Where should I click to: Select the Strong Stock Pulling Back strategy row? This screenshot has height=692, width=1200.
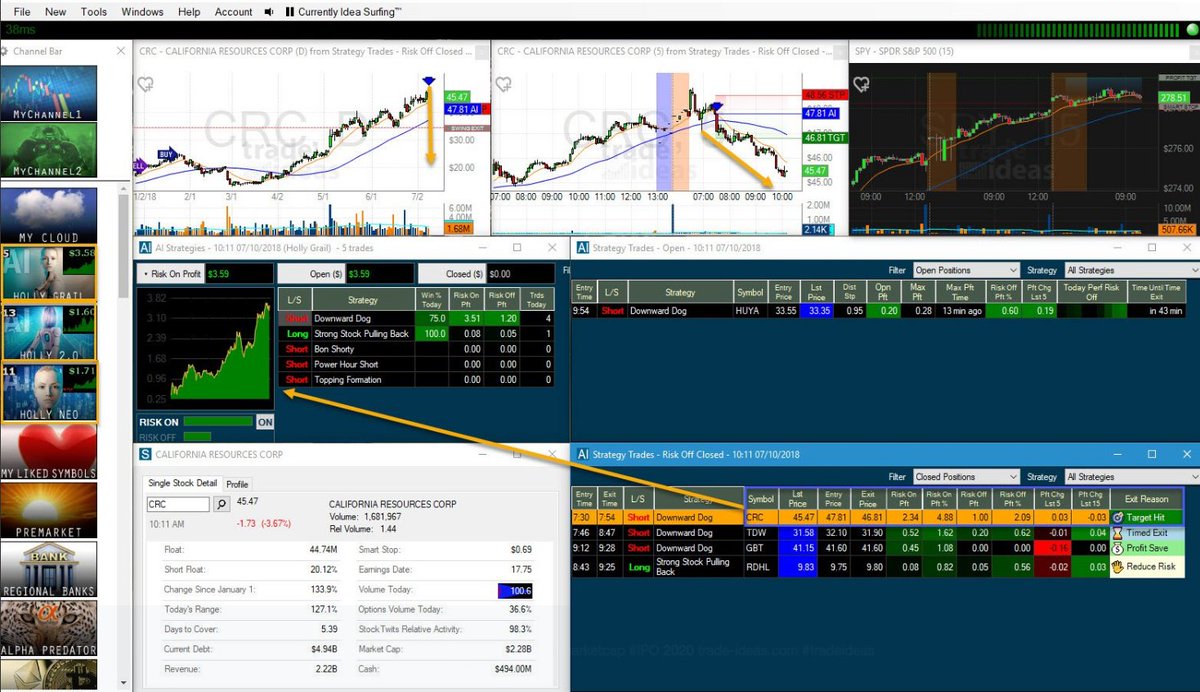pos(417,334)
